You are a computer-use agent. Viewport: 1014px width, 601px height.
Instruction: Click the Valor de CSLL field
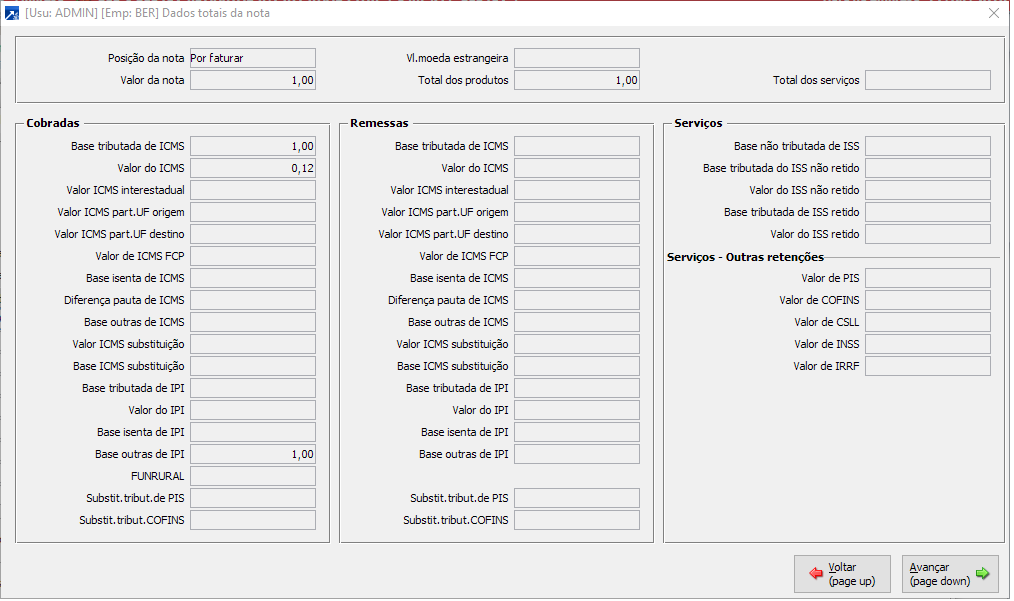click(927, 322)
